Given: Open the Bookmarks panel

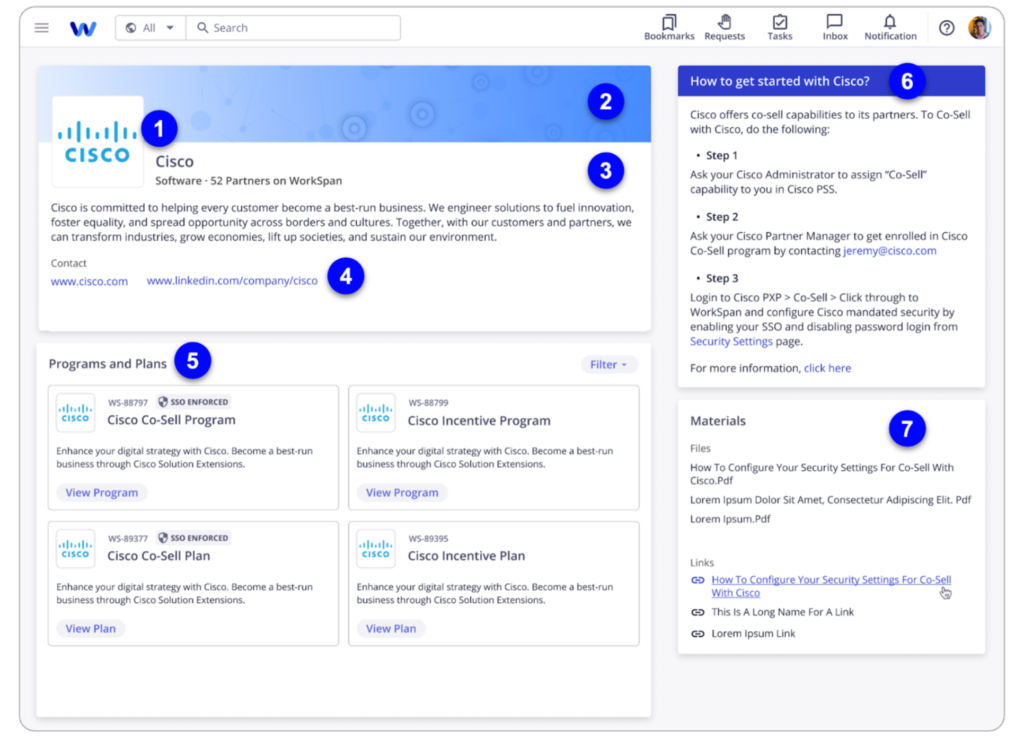Looking at the screenshot, I should click(669, 27).
